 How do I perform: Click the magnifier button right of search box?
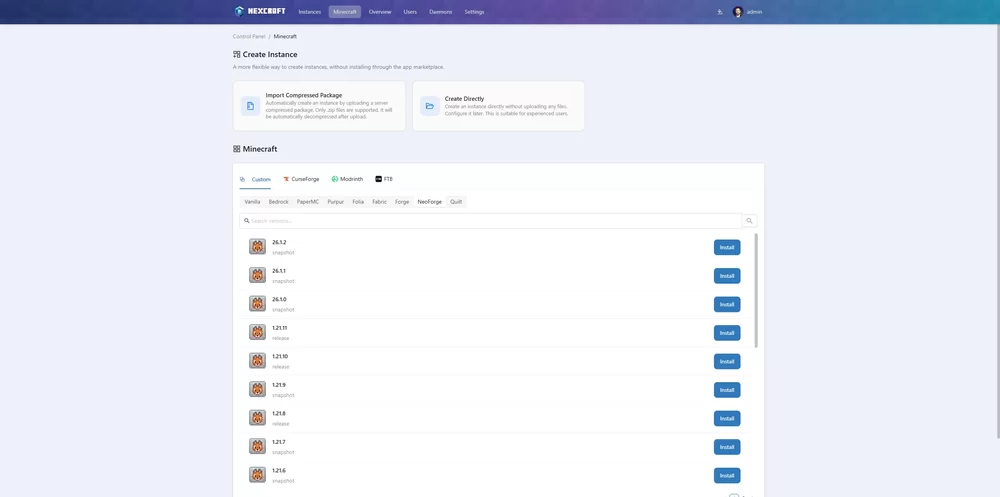click(x=749, y=221)
